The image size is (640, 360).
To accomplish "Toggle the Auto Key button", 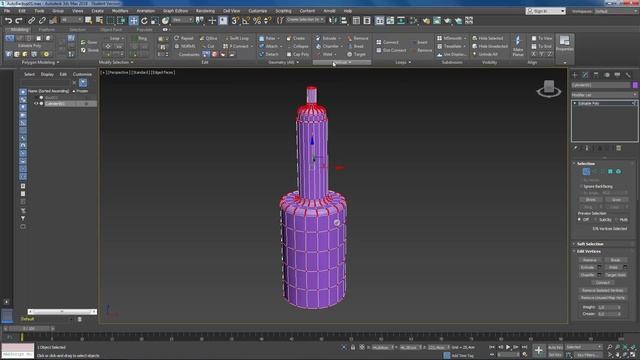I will 555,347.
